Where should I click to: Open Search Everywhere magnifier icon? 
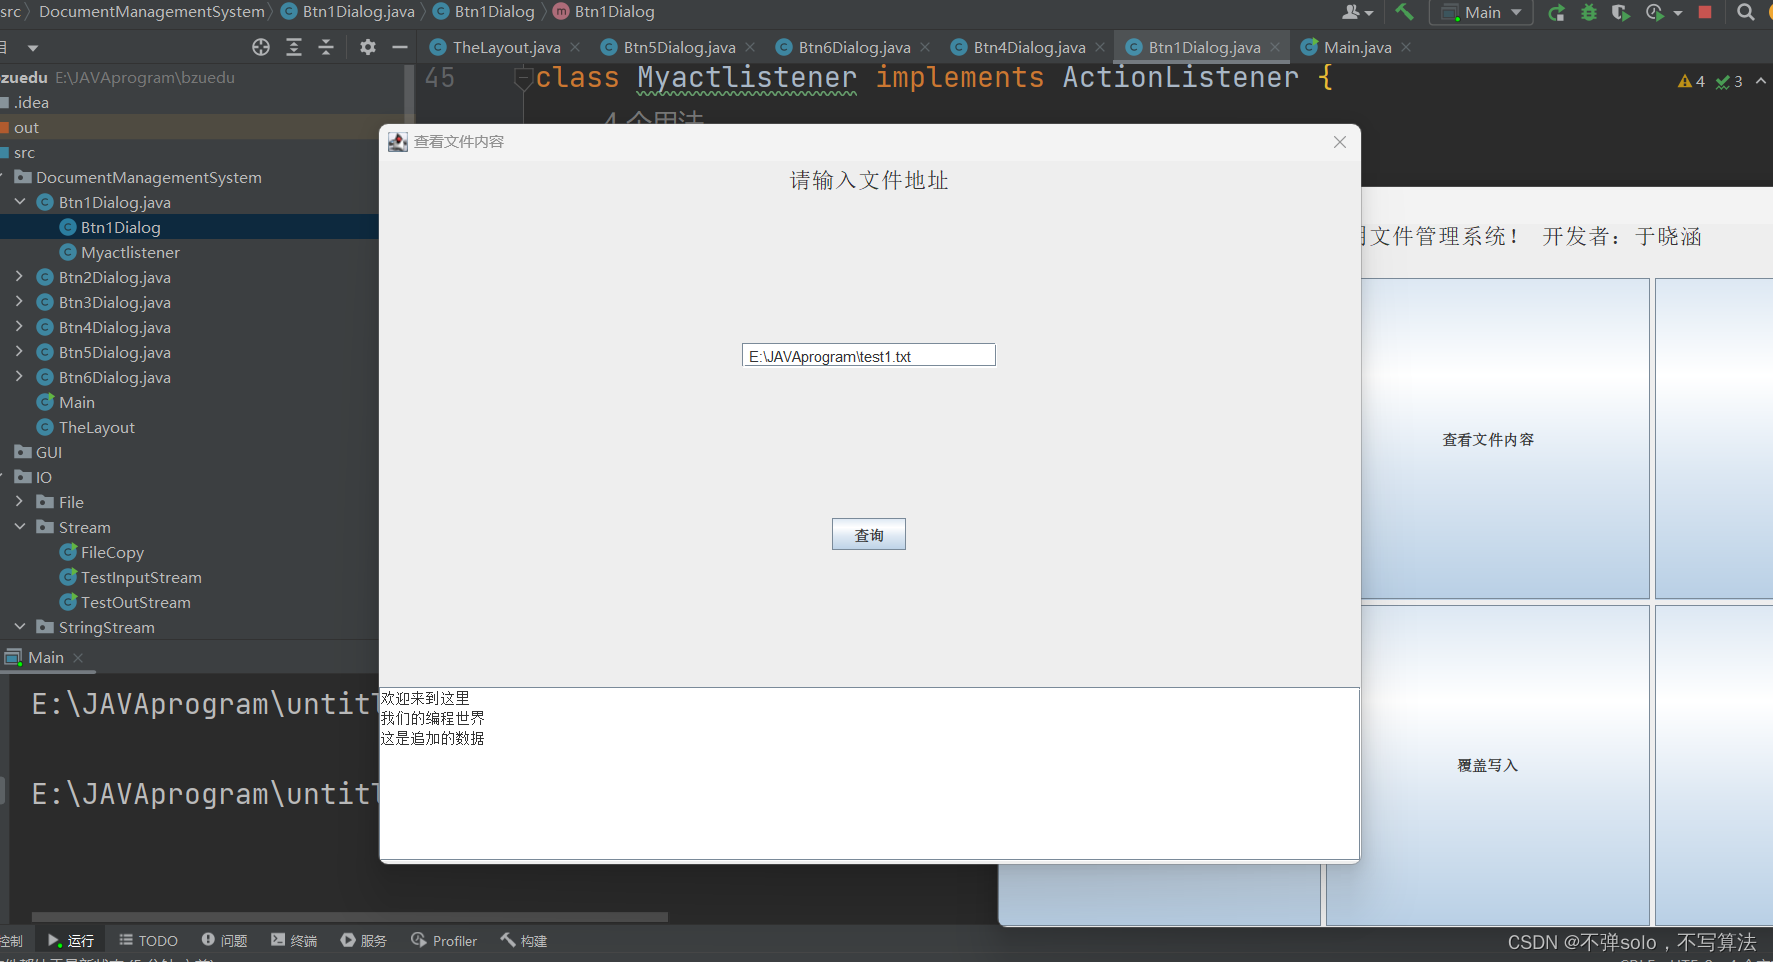tap(1745, 12)
